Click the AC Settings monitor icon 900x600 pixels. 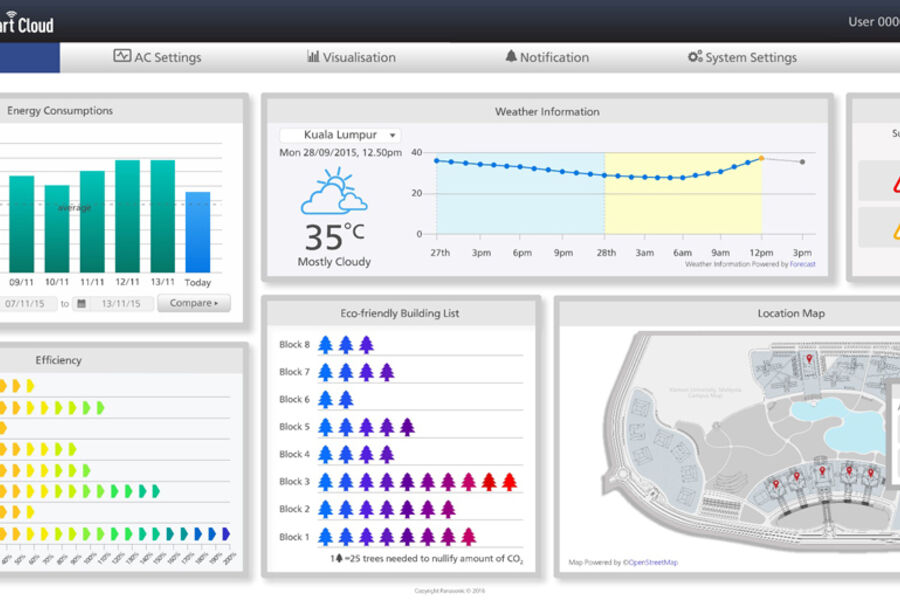pos(122,57)
